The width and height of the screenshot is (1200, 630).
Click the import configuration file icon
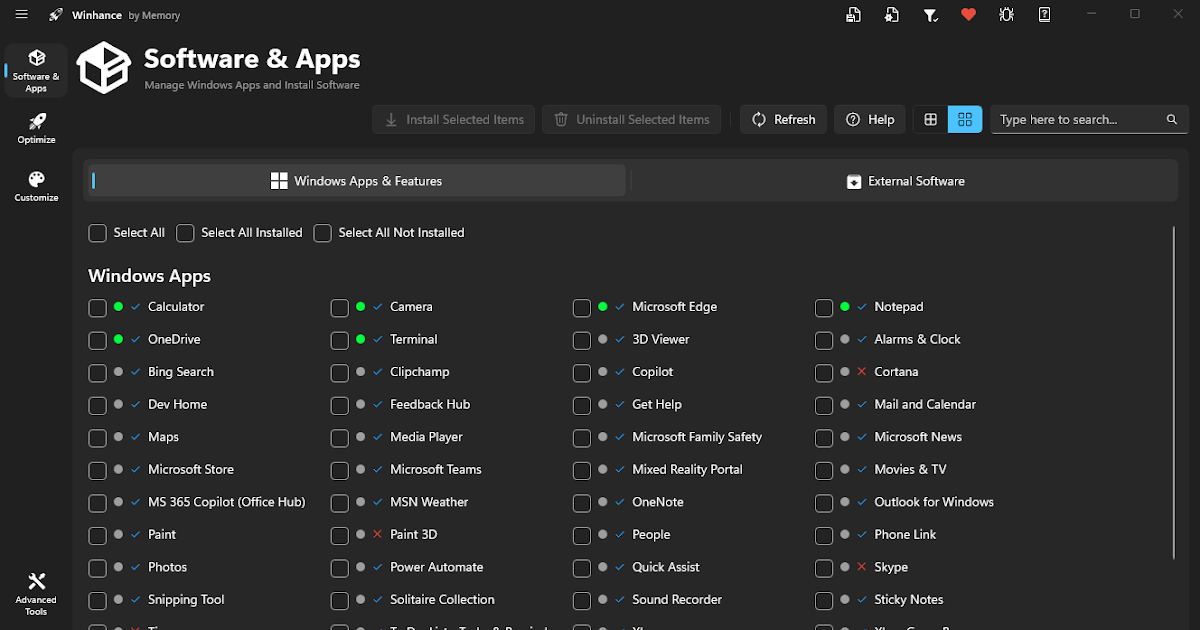(x=891, y=15)
